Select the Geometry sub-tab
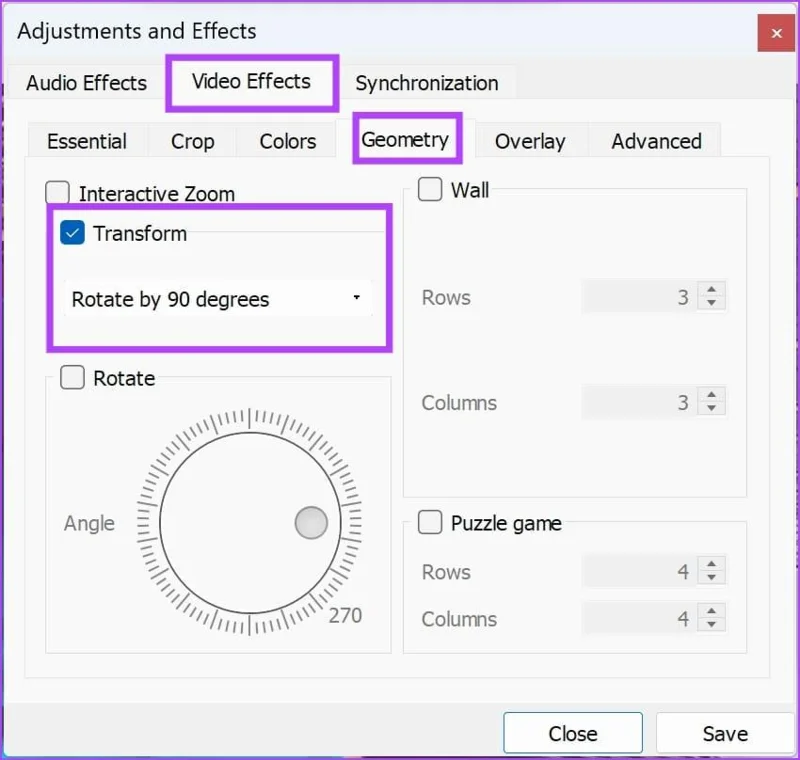Screen dimensions: 800x760 (405, 139)
